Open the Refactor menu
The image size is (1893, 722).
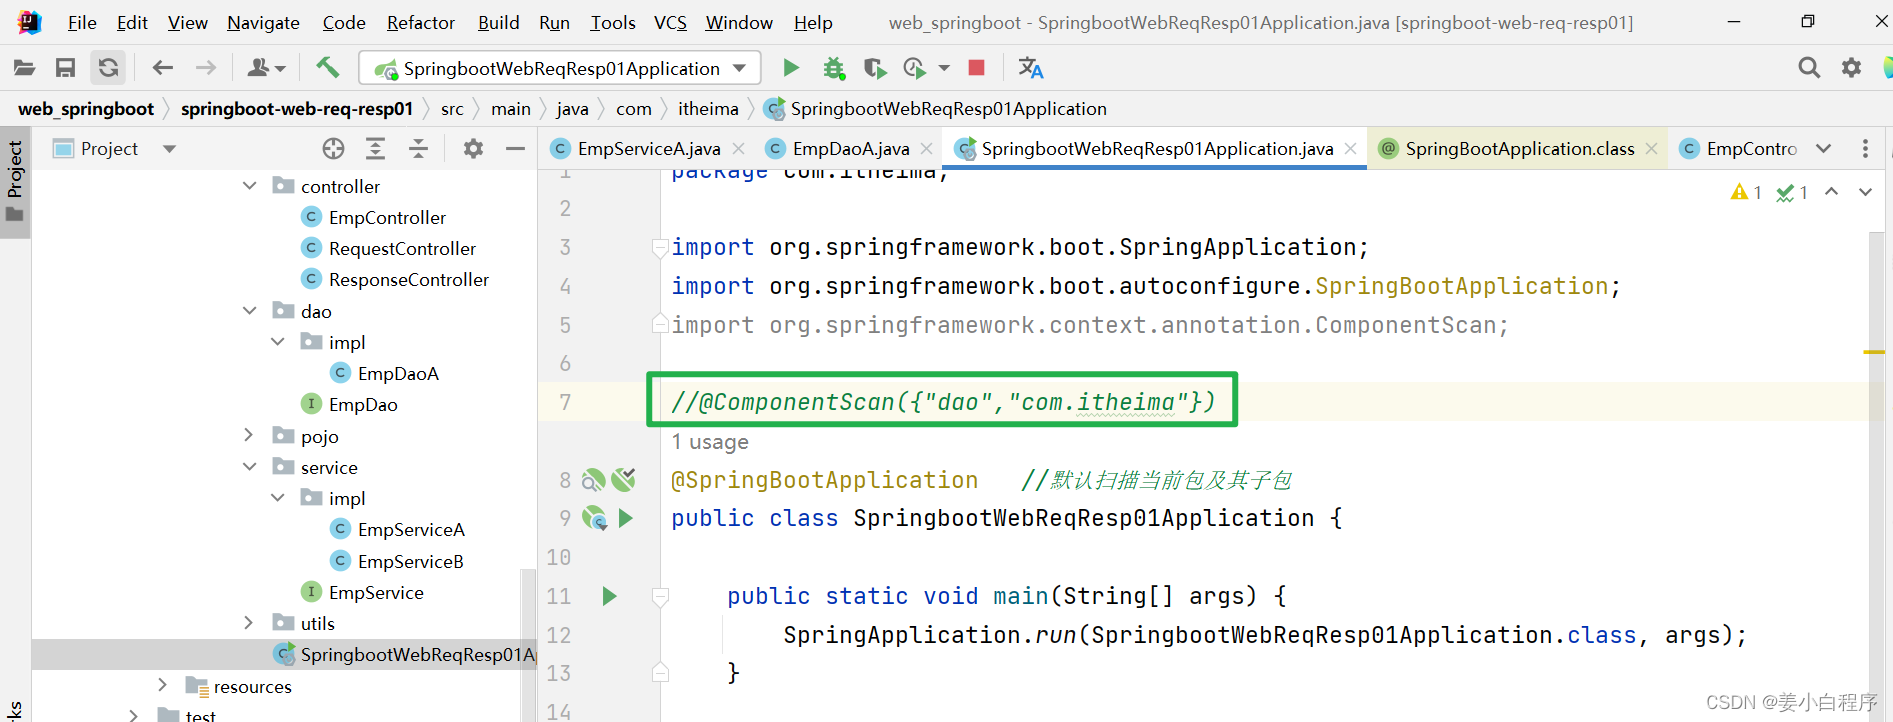coord(421,22)
